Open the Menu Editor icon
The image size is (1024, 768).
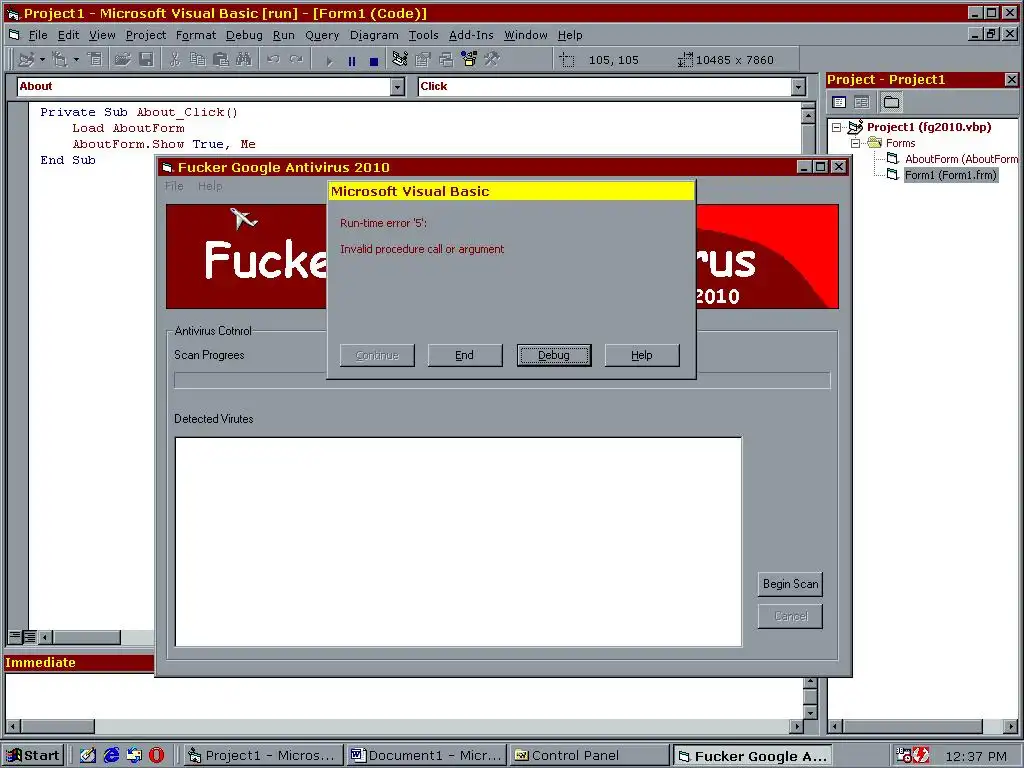pos(95,59)
